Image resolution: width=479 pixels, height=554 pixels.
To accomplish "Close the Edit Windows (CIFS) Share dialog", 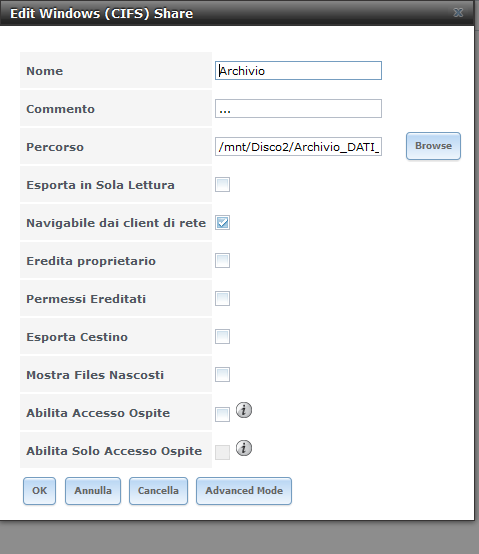I will (458, 13).
